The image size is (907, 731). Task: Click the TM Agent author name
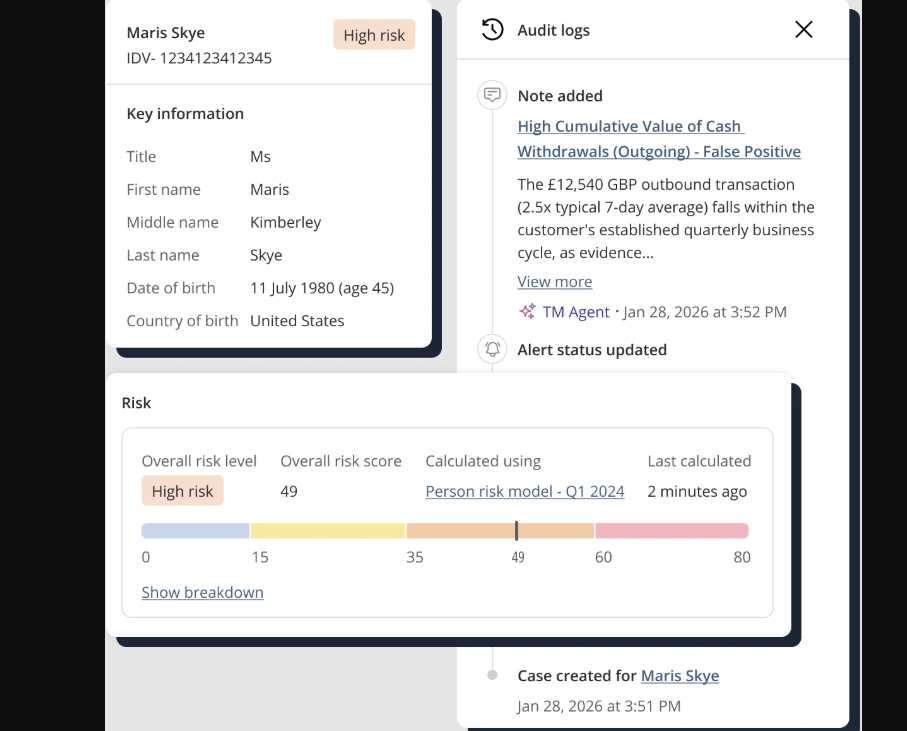[576, 312]
